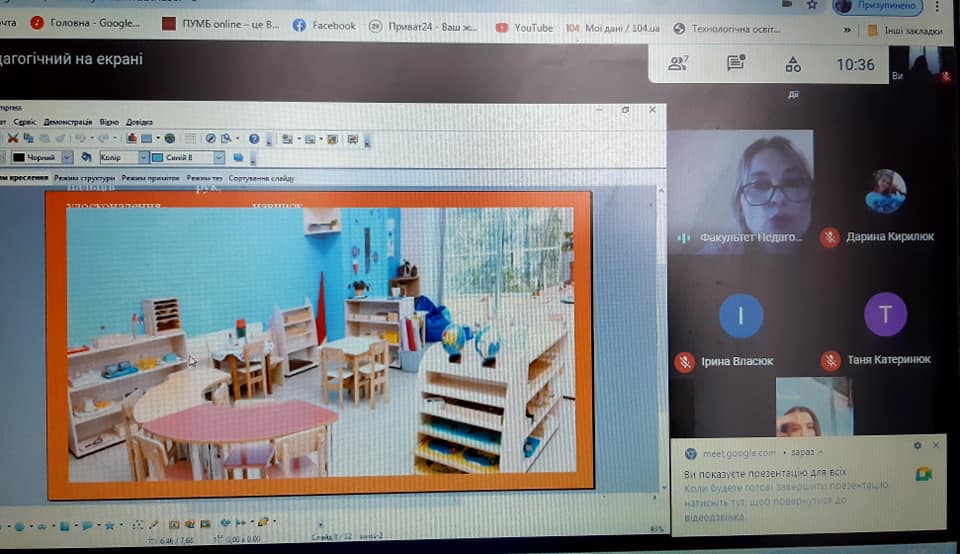Open the Інші закладки bookmarks folder
The image size is (960, 554).
pyautogui.click(x=905, y=30)
